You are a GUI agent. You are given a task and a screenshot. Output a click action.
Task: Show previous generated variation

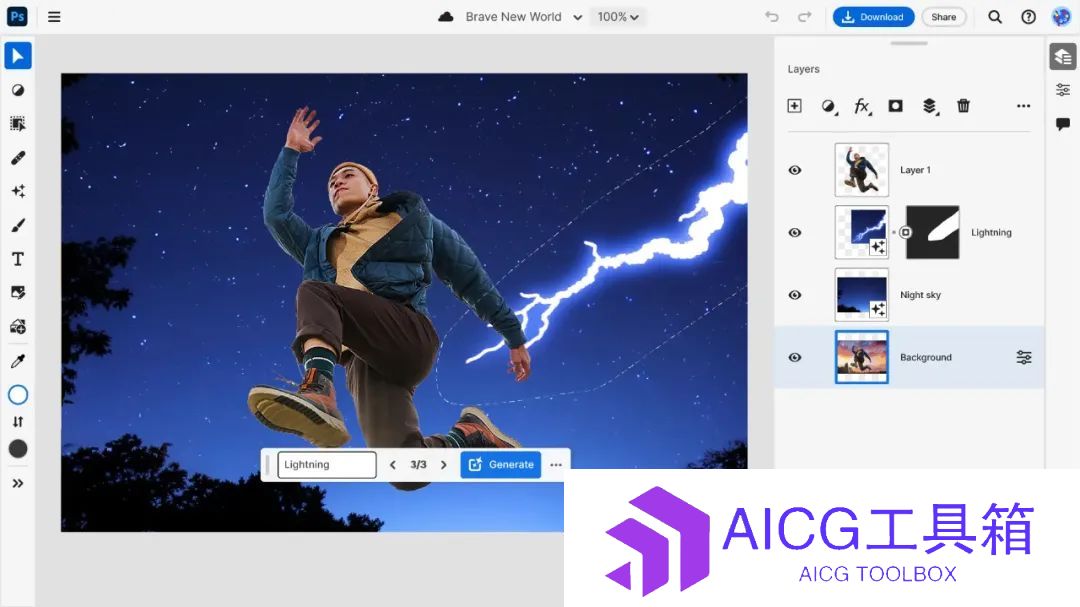pyautogui.click(x=393, y=465)
